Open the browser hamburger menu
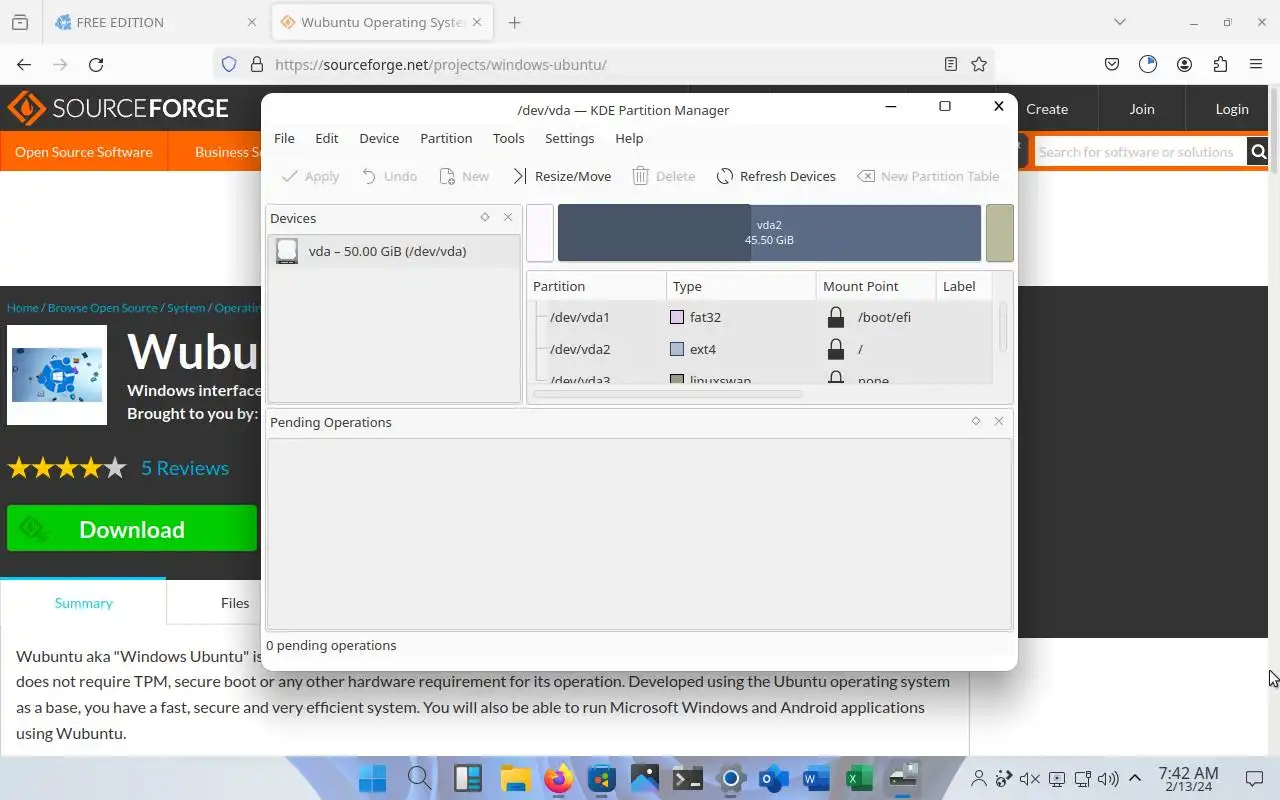The height and width of the screenshot is (800, 1280). [1256, 64]
